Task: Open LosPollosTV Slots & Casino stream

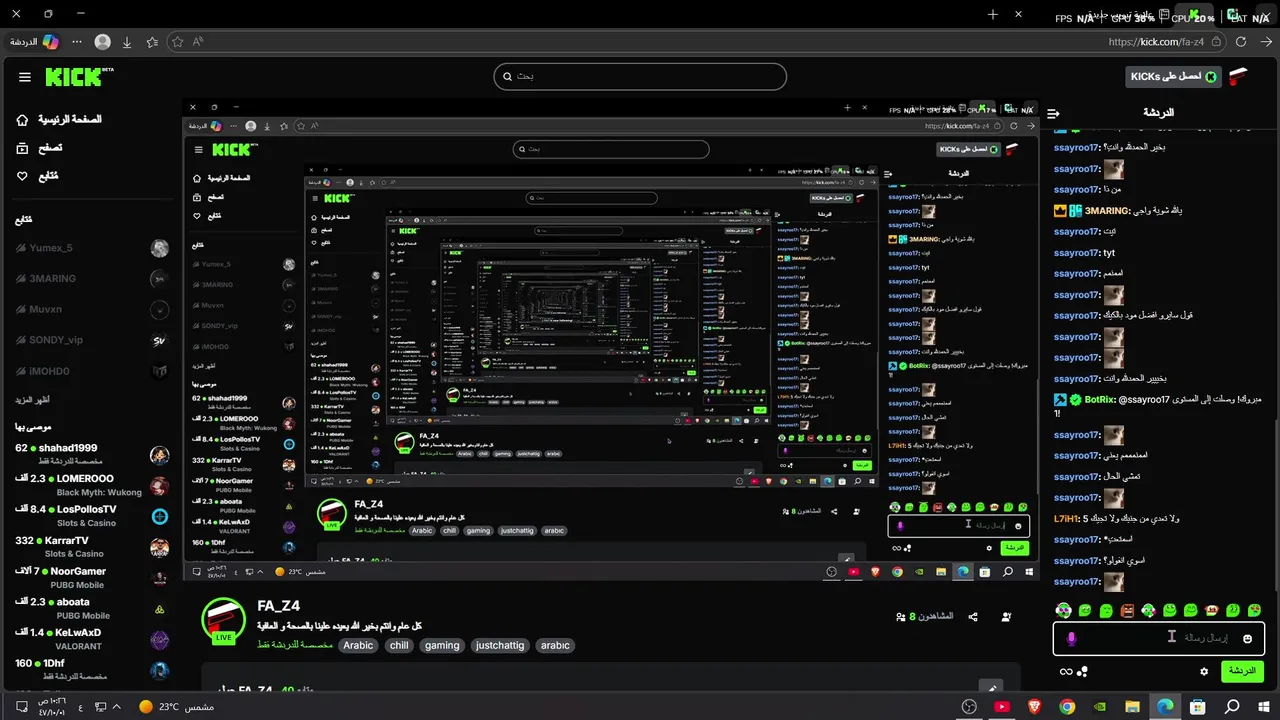Action: 92,516
